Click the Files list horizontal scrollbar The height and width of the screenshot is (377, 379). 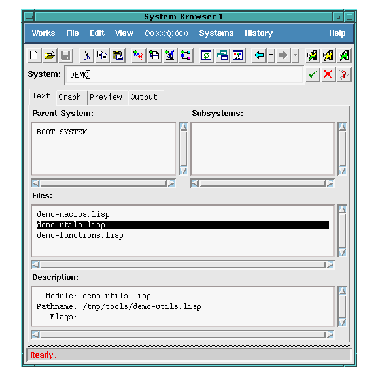tap(183, 265)
